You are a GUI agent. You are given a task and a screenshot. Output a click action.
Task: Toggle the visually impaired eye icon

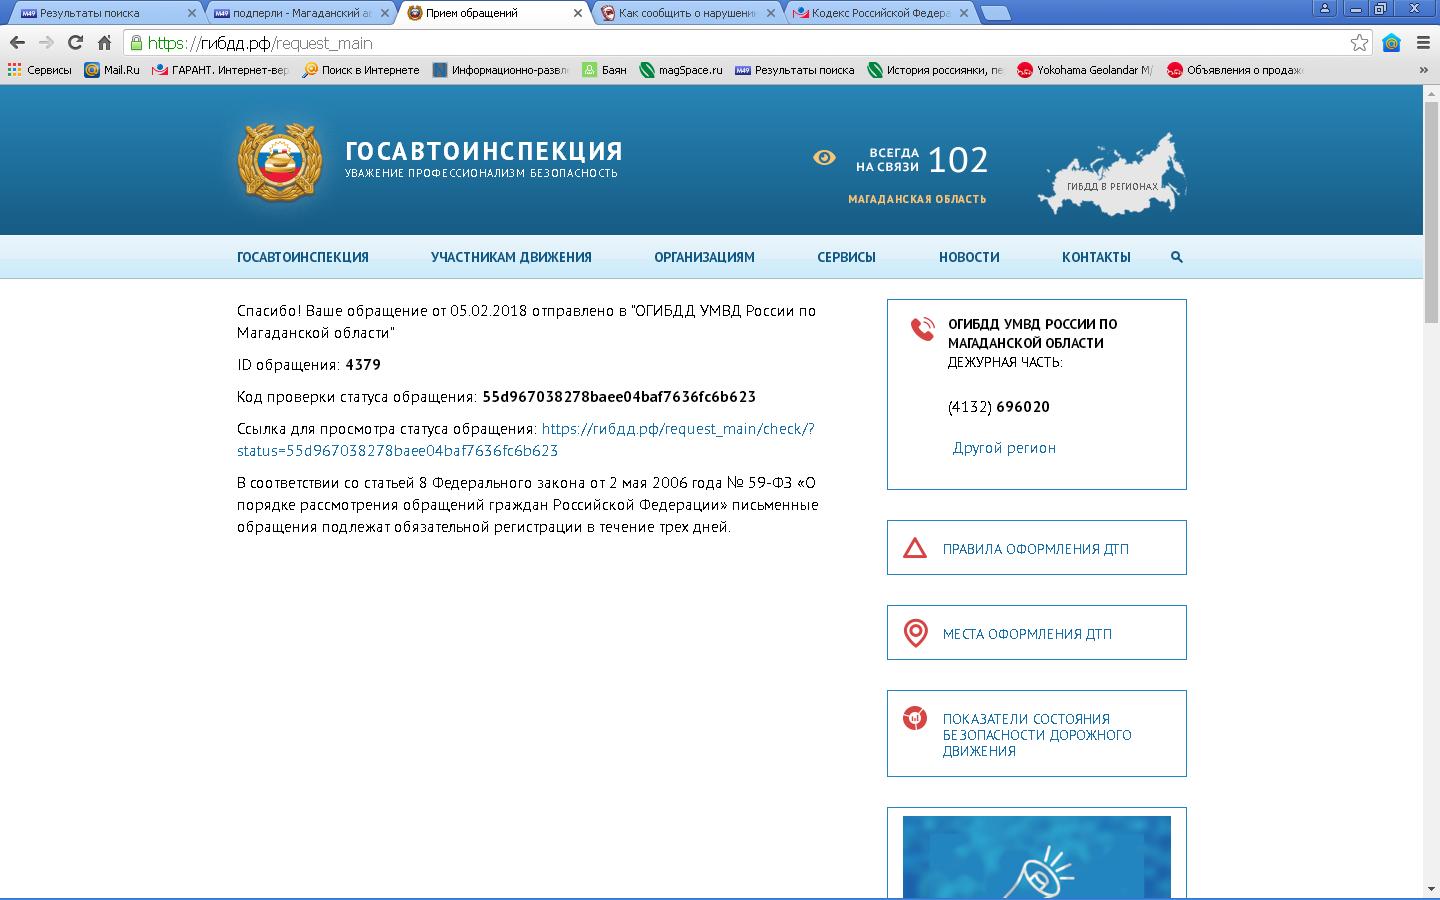click(x=824, y=158)
